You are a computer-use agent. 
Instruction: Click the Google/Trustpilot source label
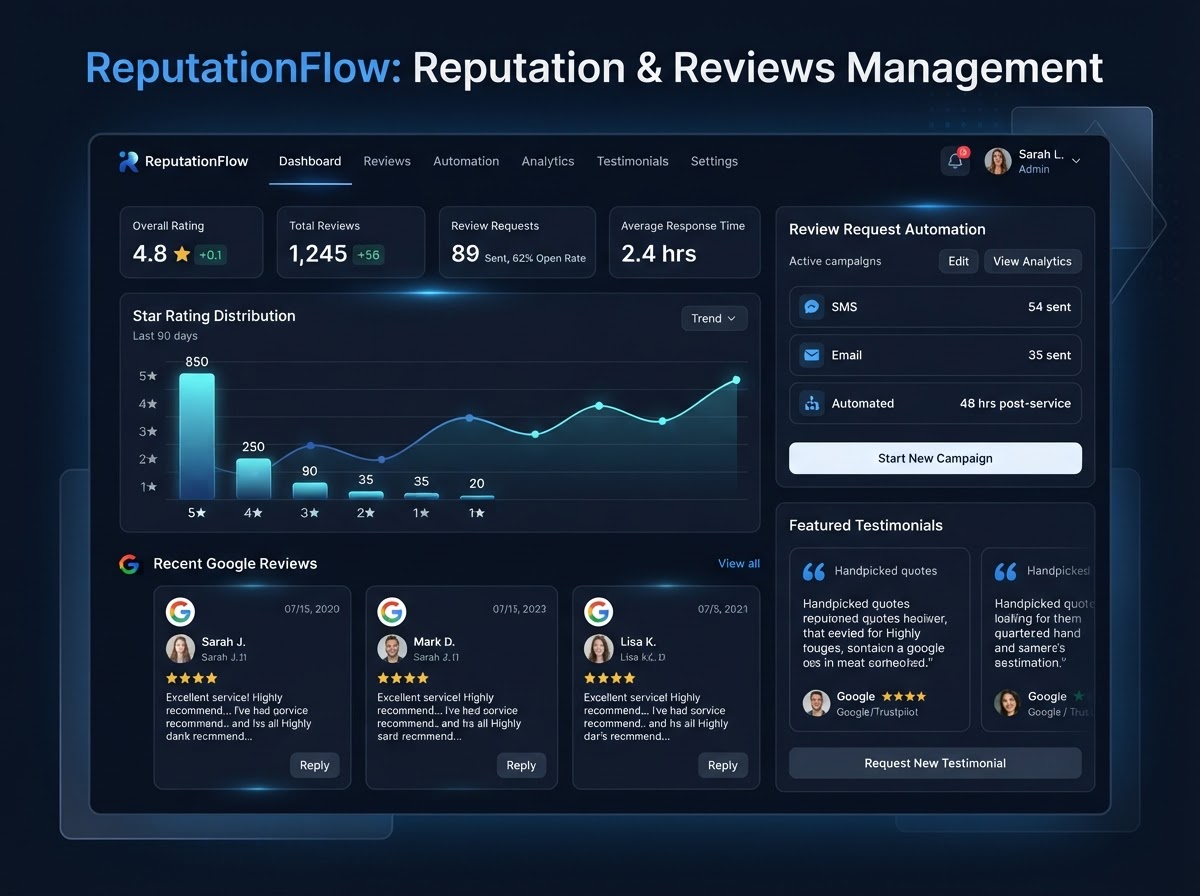point(877,712)
